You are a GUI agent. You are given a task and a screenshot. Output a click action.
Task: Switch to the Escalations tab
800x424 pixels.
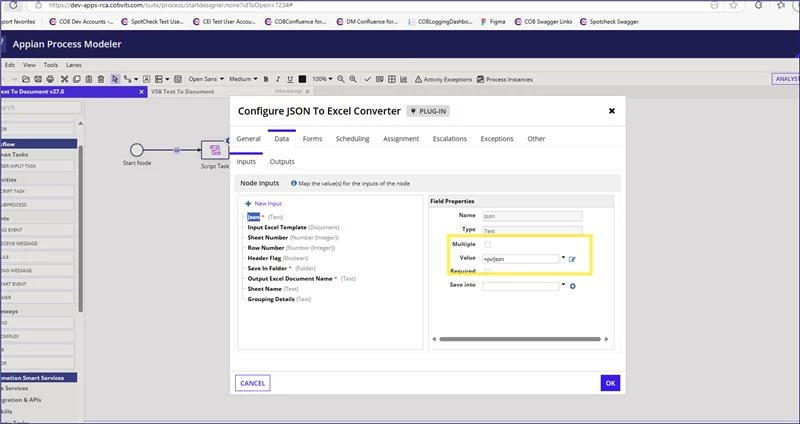tap(449, 139)
